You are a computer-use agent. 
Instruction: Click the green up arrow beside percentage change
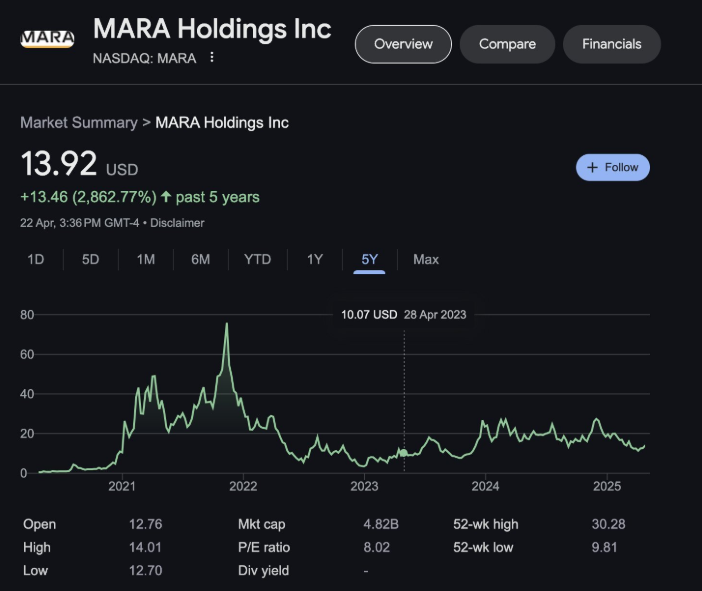(x=165, y=197)
